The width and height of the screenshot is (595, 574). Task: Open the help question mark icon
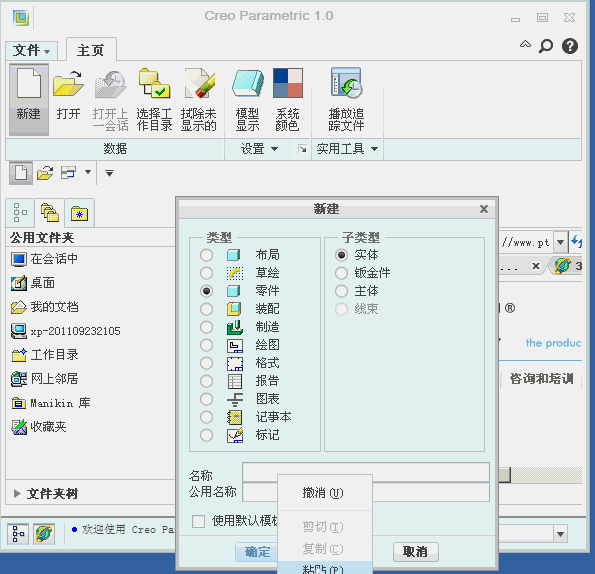[x=570, y=46]
